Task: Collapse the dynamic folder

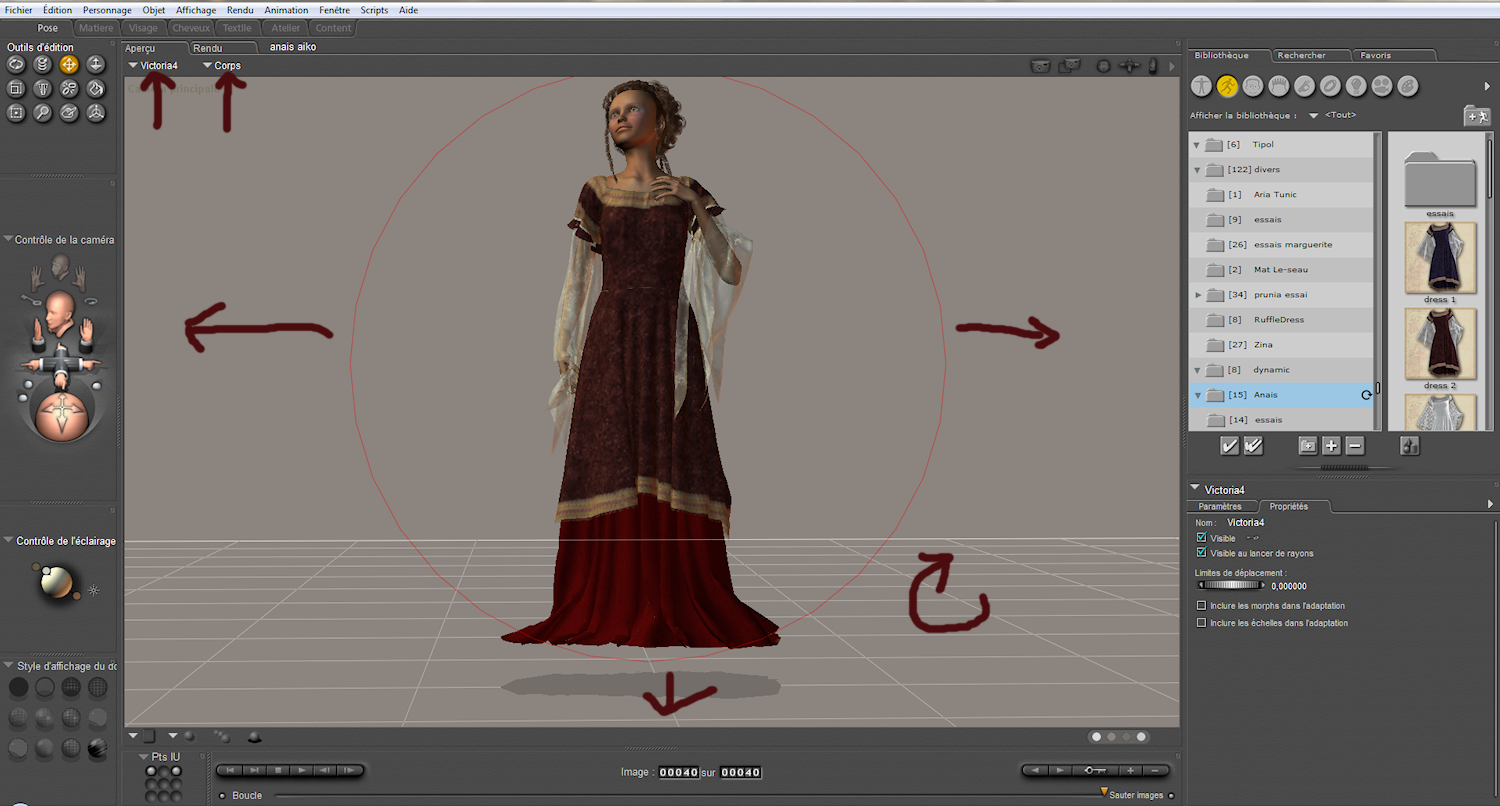Action: pyautogui.click(x=1196, y=370)
